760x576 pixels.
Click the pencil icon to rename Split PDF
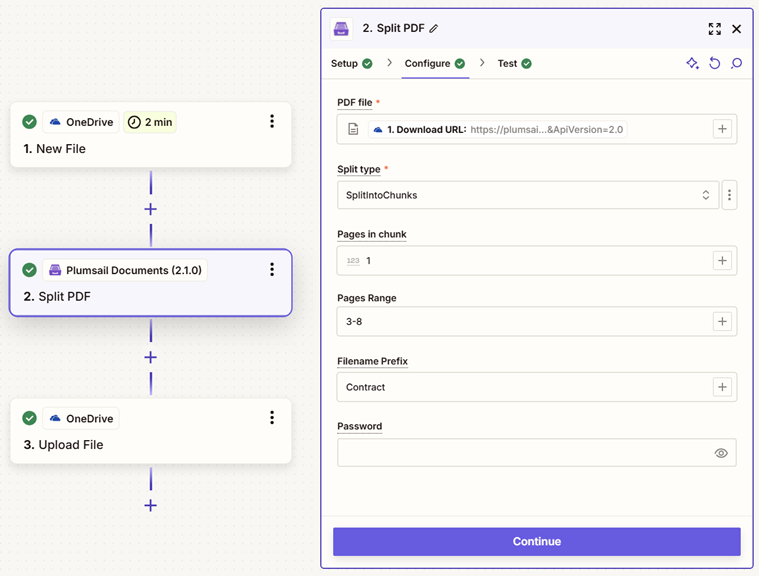[434, 29]
